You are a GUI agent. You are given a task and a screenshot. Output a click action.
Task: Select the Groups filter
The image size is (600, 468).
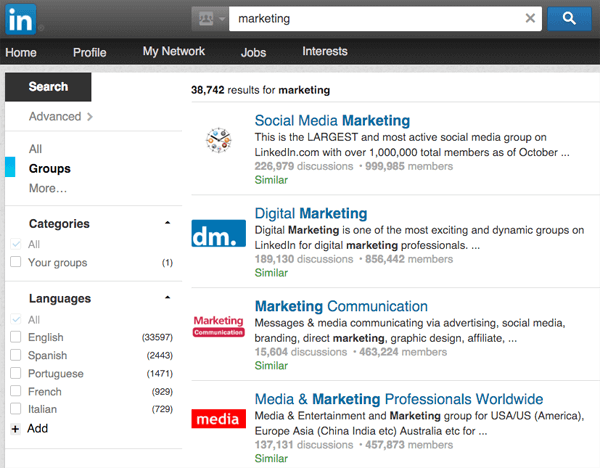[x=50, y=169]
